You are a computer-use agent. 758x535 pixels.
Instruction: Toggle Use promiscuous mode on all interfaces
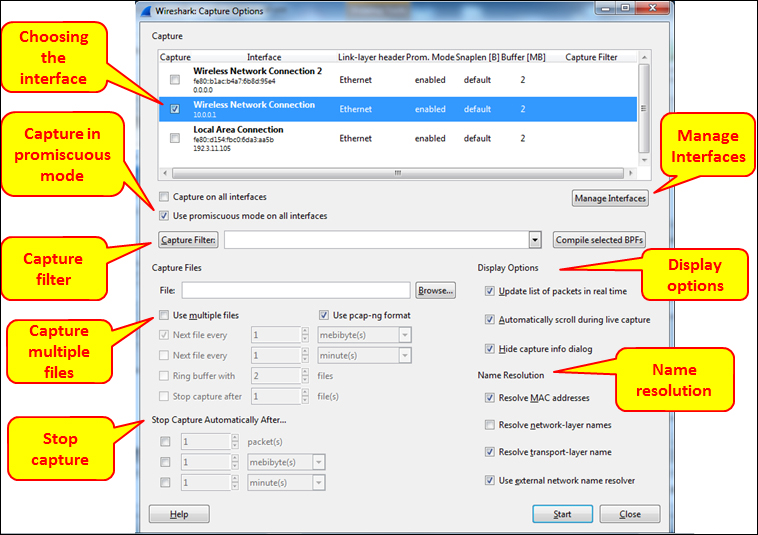pyautogui.click(x=164, y=216)
